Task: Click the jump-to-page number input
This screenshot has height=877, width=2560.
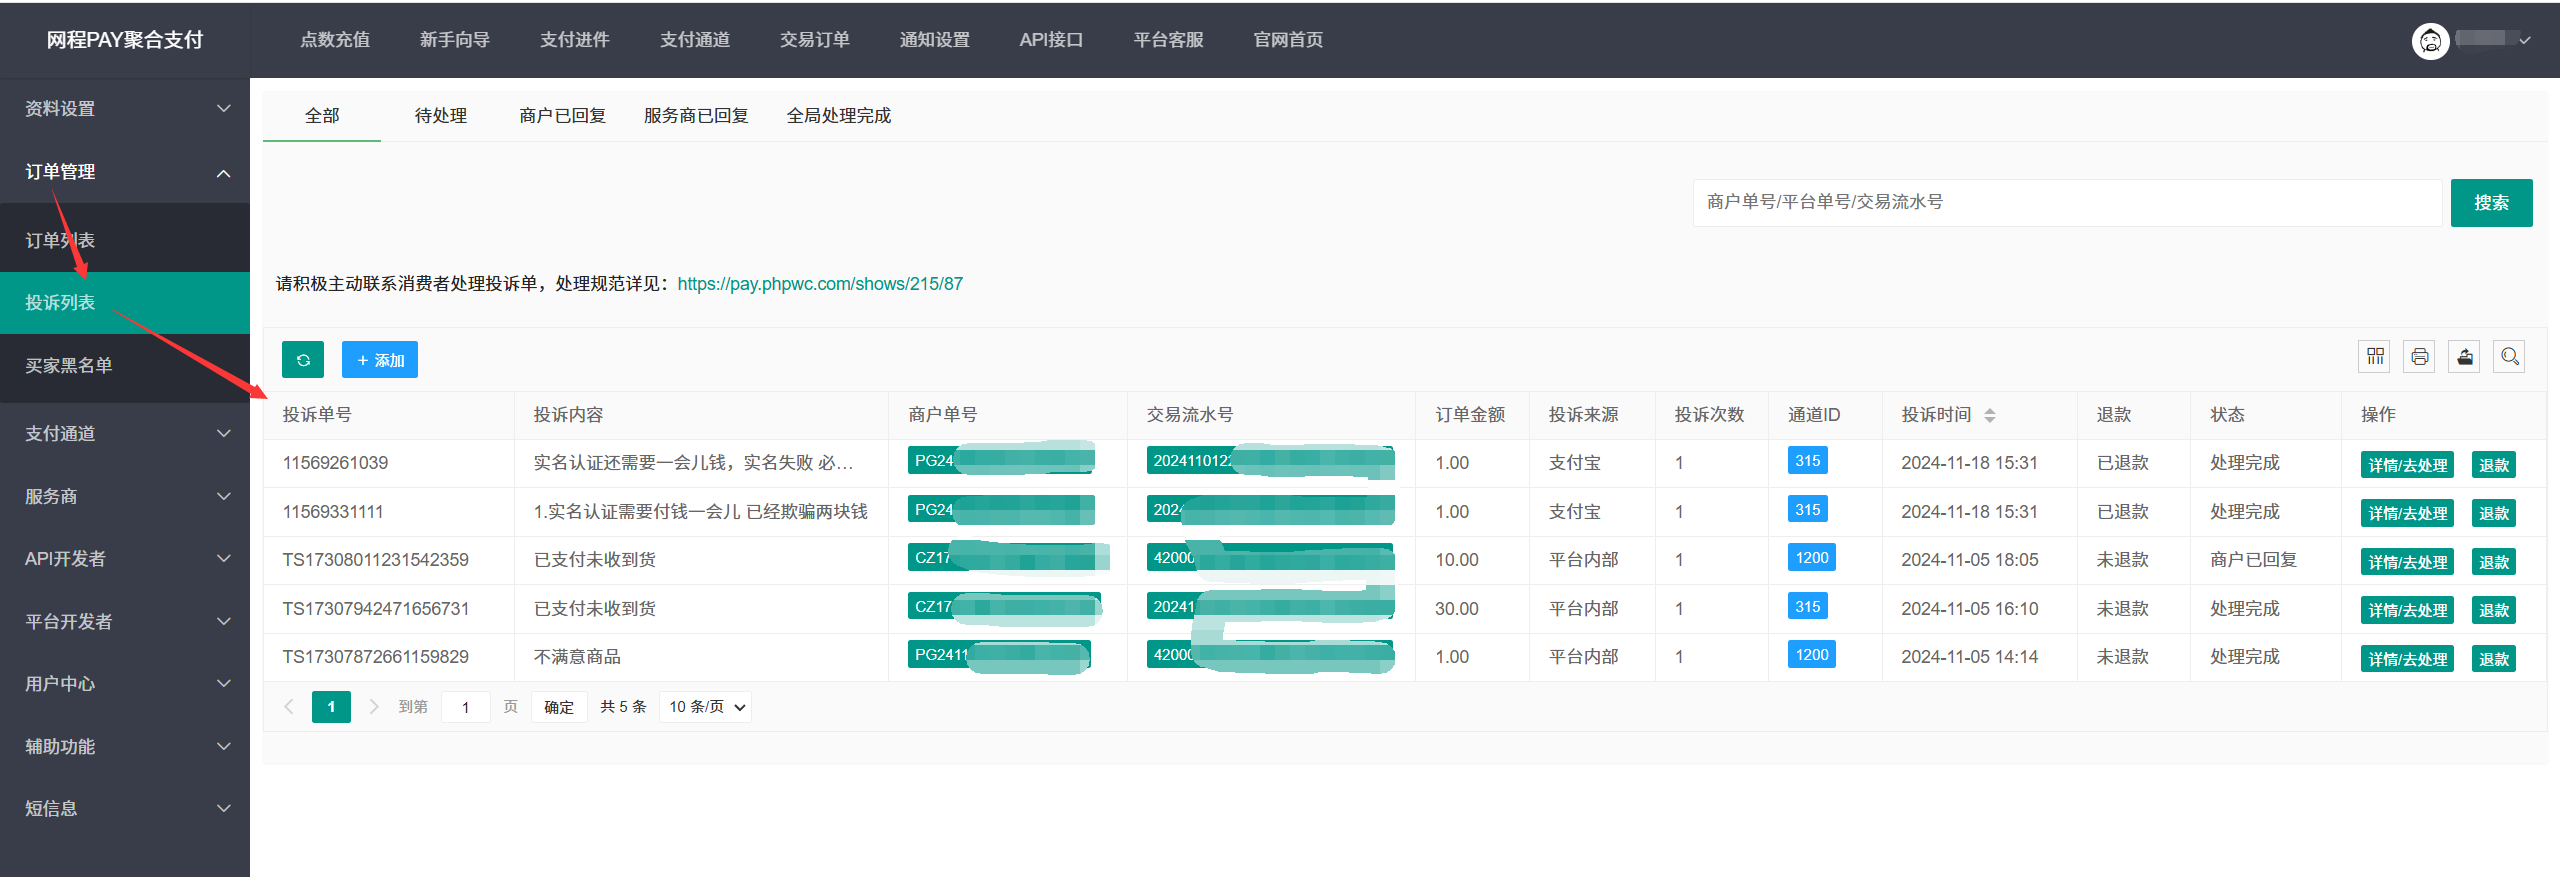Action: pos(465,707)
